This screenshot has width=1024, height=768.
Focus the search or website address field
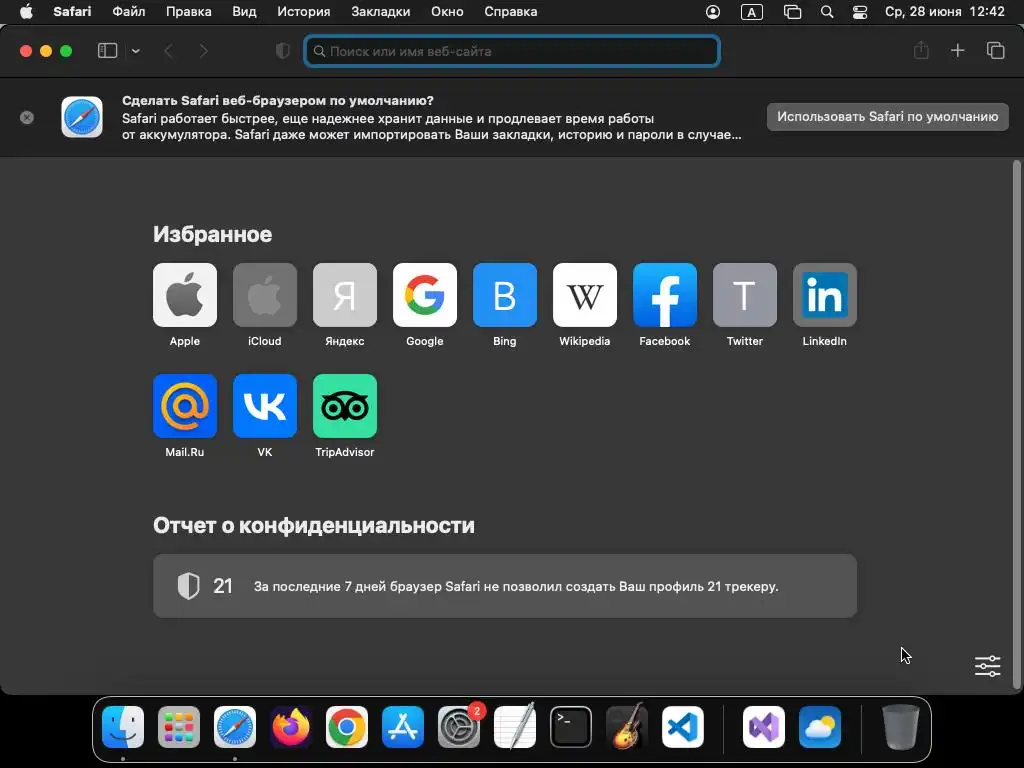click(x=512, y=51)
